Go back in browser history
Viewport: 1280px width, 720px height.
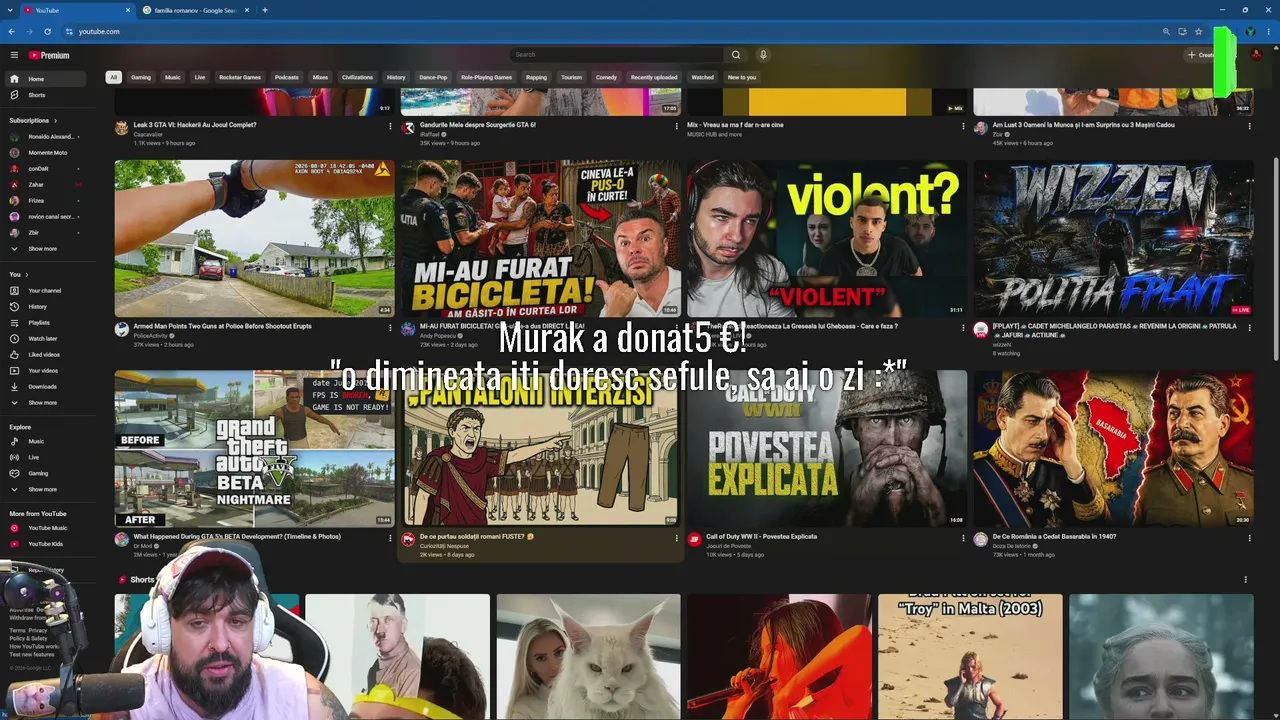click(x=12, y=31)
